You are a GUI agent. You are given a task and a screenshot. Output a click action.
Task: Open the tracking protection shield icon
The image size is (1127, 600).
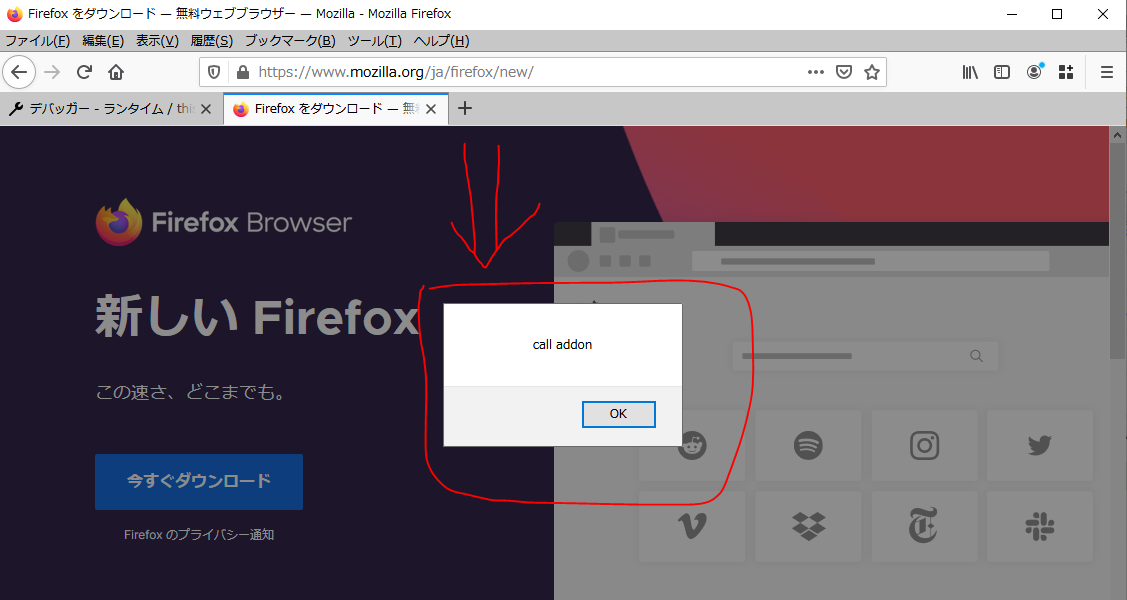213,72
